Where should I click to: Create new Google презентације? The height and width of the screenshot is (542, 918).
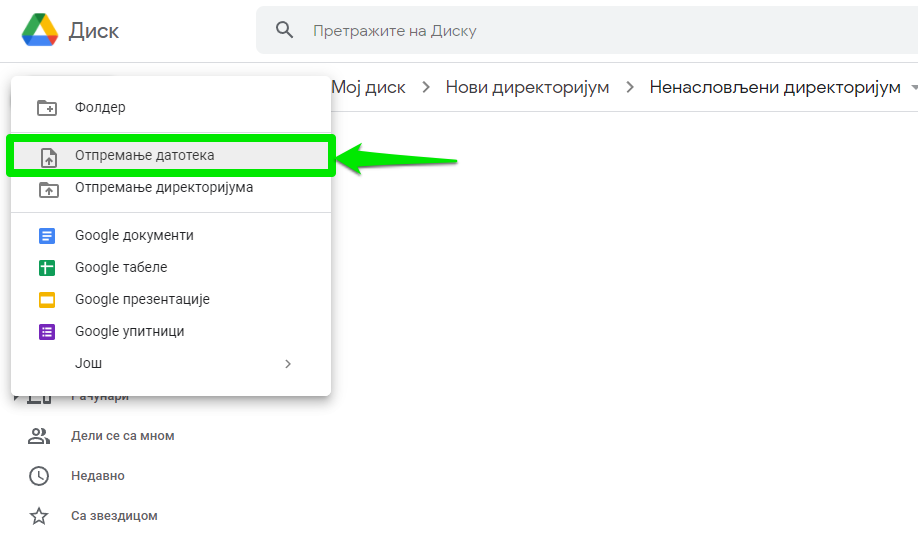pyautogui.click(x=171, y=300)
